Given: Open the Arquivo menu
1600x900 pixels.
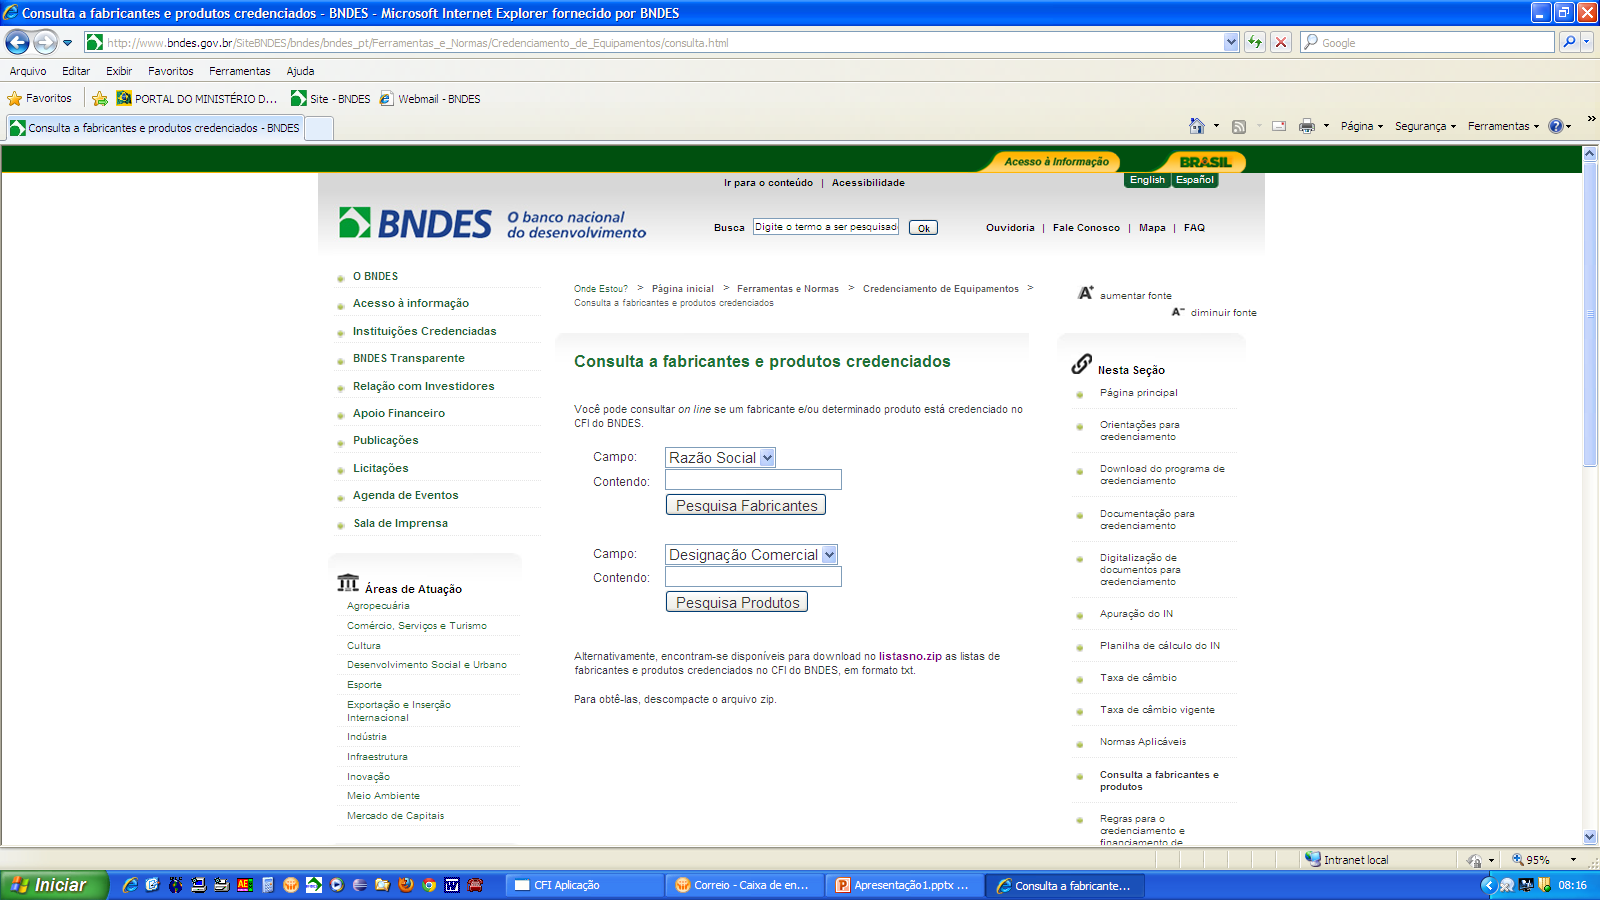Looking at the screenshot, I should pos(28,71).
